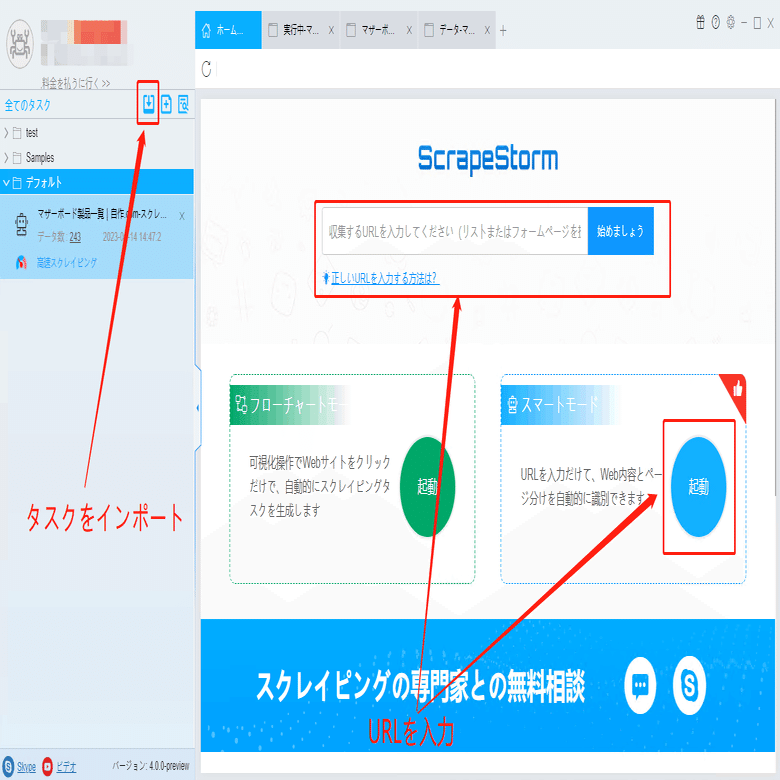Open the chat bubble consultation icon
The width and height of the screenshot is (780, 780).
click(640, 685)
